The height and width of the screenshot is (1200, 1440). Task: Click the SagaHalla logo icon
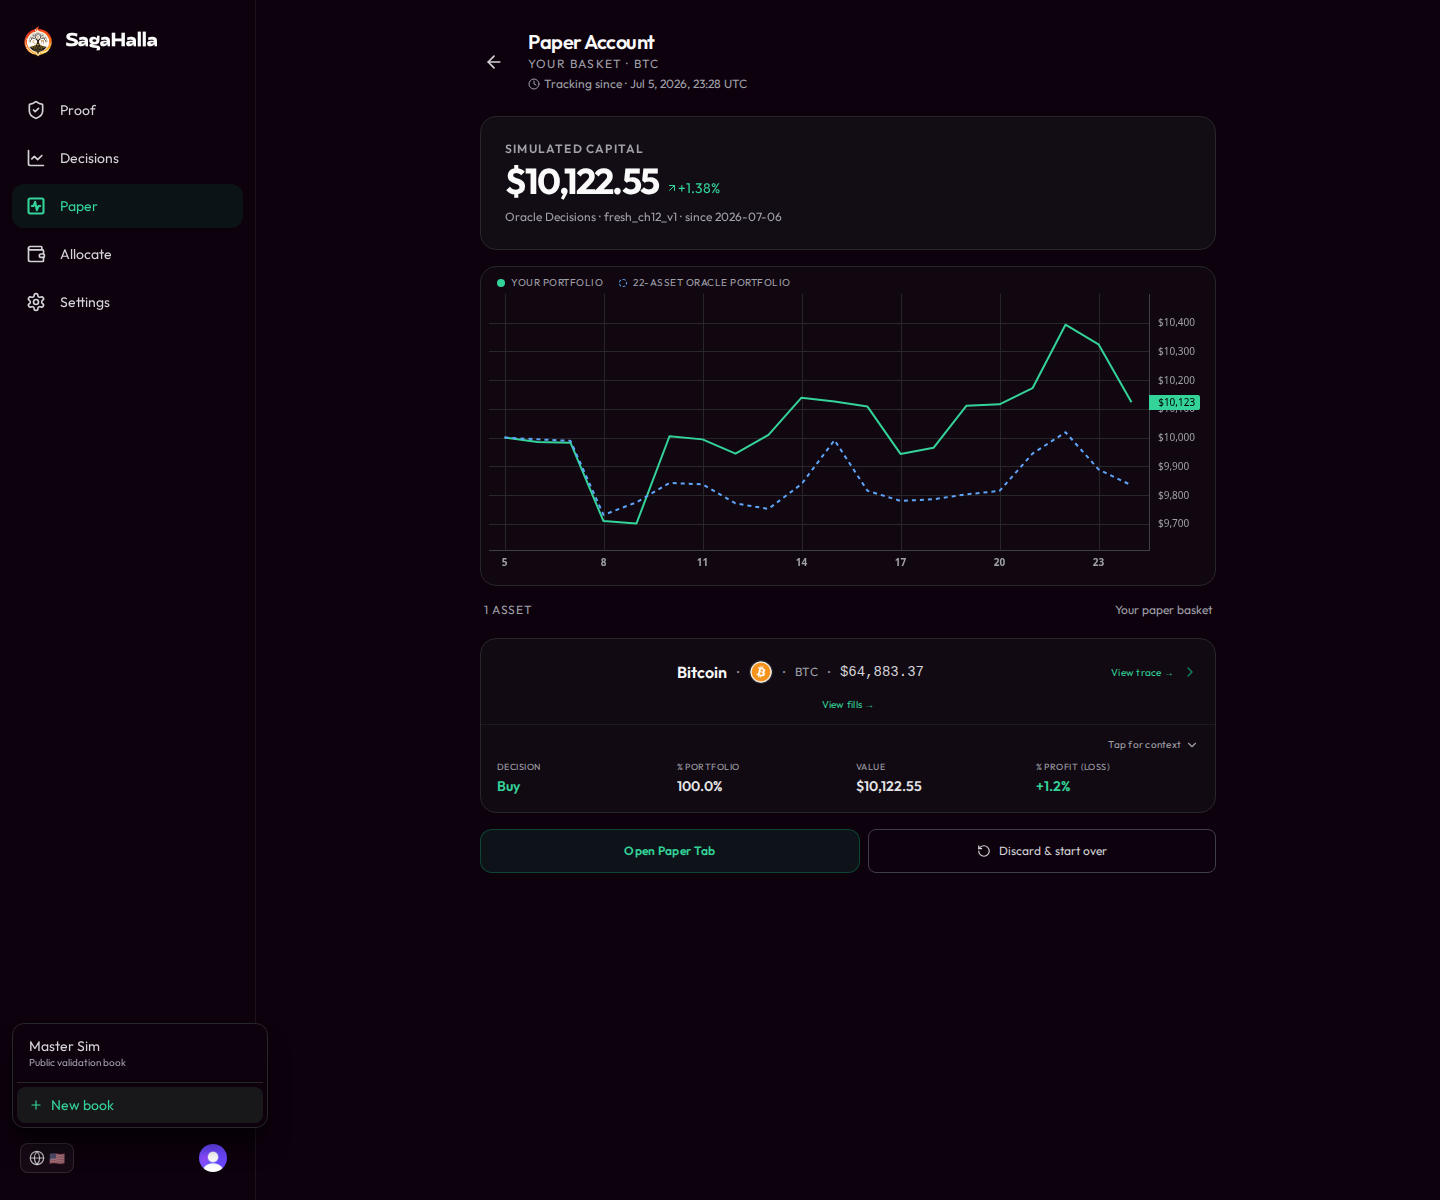(38, 41)
